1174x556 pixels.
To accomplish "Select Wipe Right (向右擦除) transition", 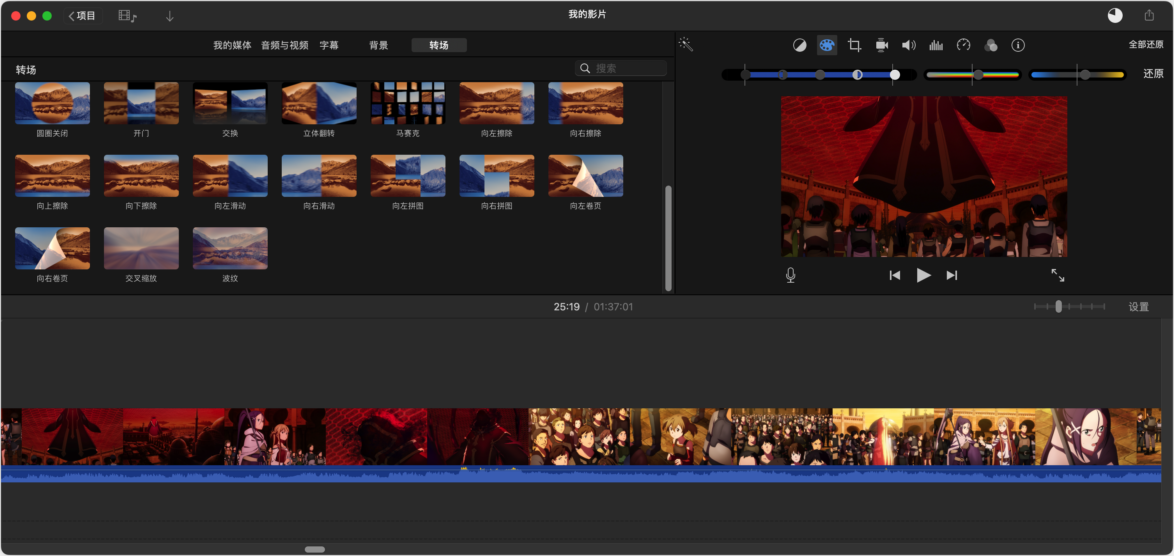I will coord(586,103).
